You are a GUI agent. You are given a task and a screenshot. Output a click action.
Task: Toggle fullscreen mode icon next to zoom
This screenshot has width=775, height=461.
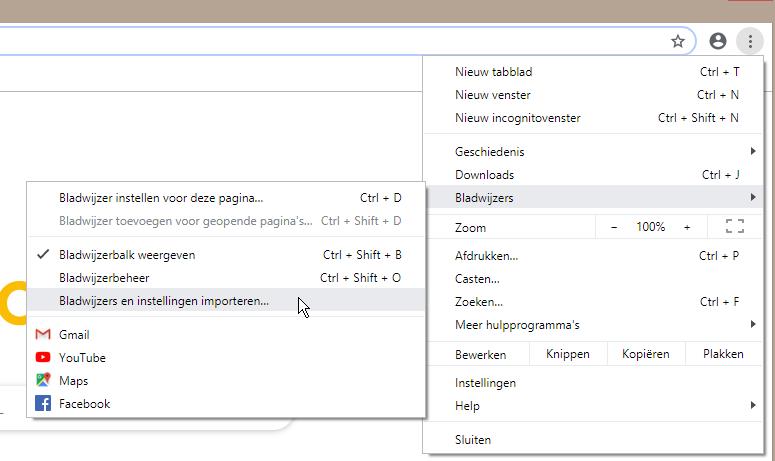click(x=734, y=227)
